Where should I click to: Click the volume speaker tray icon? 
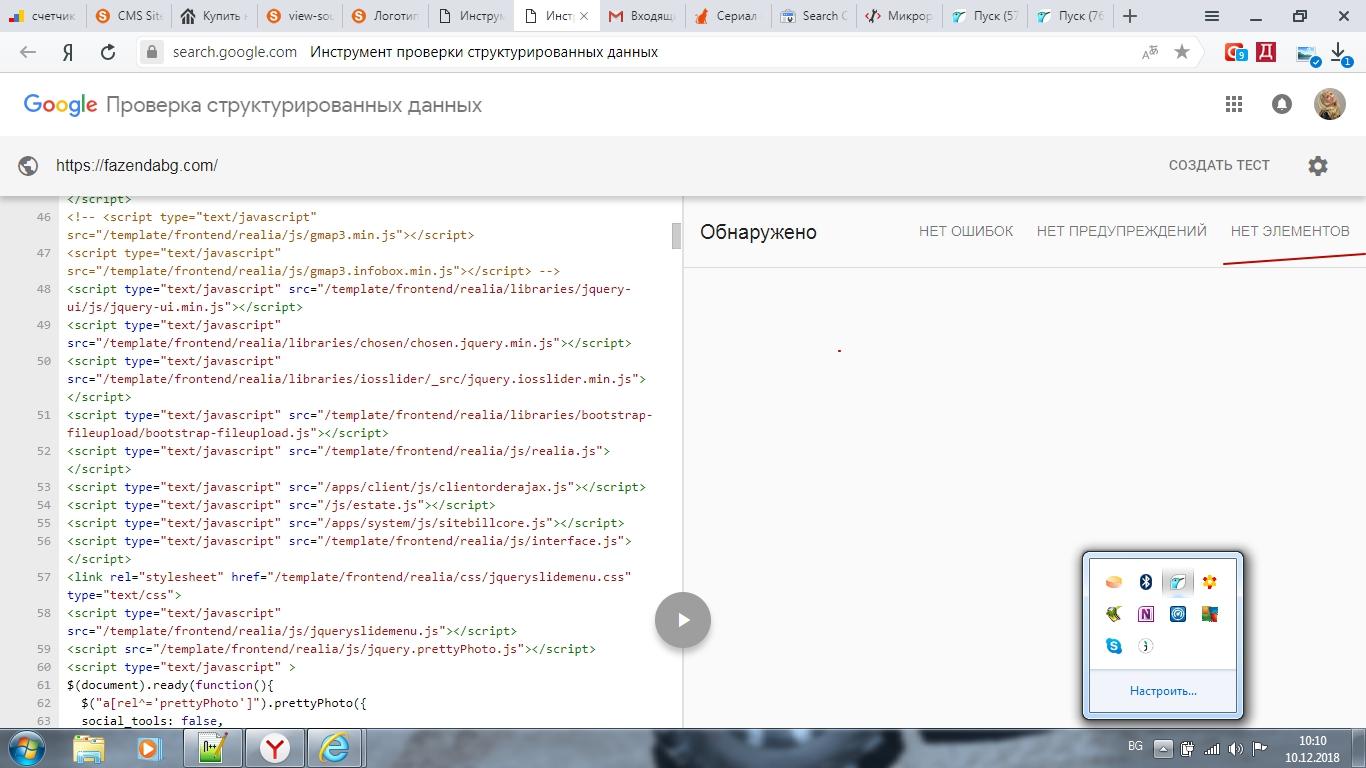click(x=1236, y=749)
